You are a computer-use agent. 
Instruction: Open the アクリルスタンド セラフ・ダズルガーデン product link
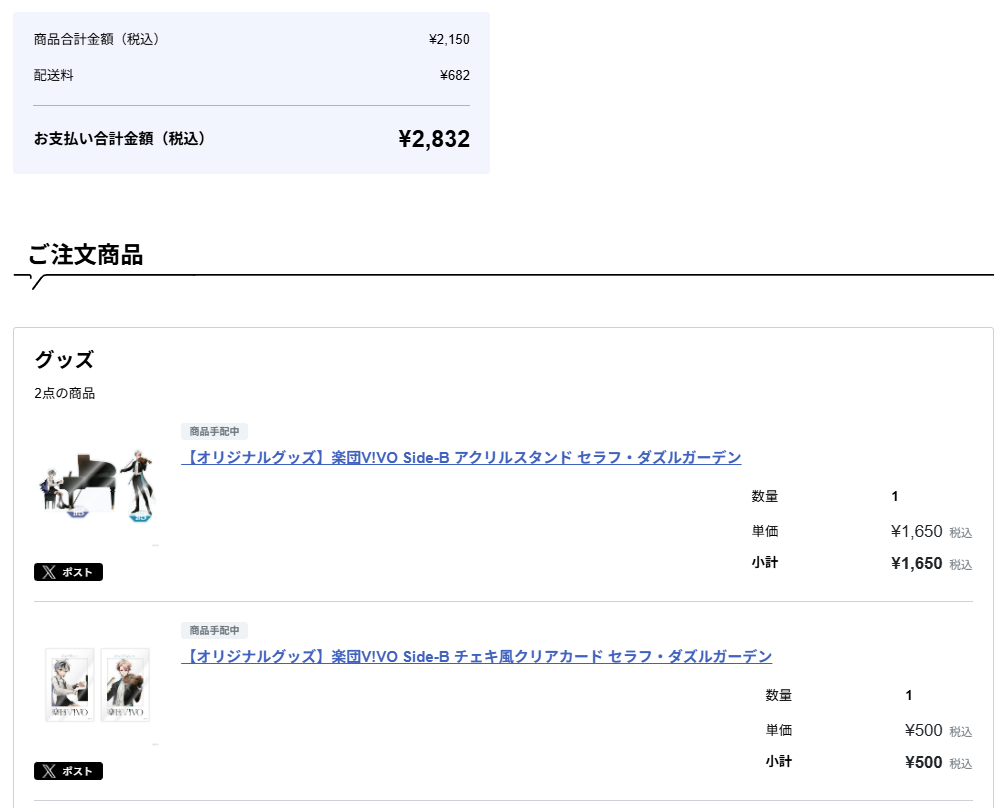(x=461, y=458)
